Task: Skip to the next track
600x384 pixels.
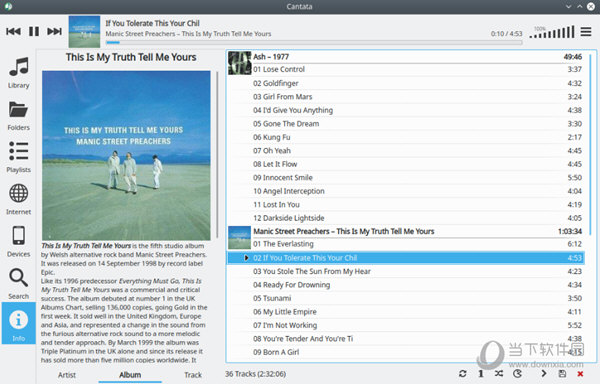Action: tap(54, 31)
